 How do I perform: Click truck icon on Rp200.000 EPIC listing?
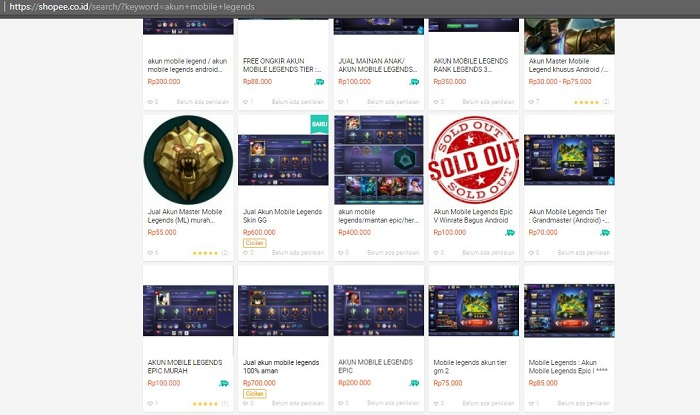(x=414, y=383)
